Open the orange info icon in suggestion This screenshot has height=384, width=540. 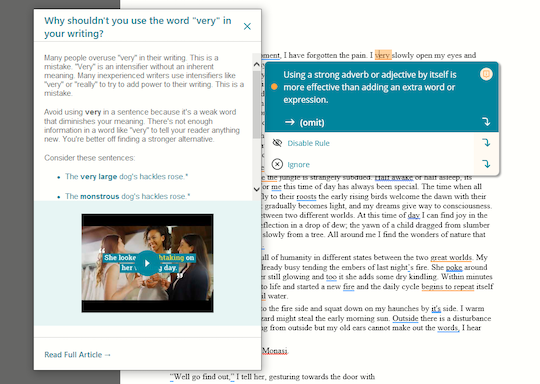coord(486,74)
